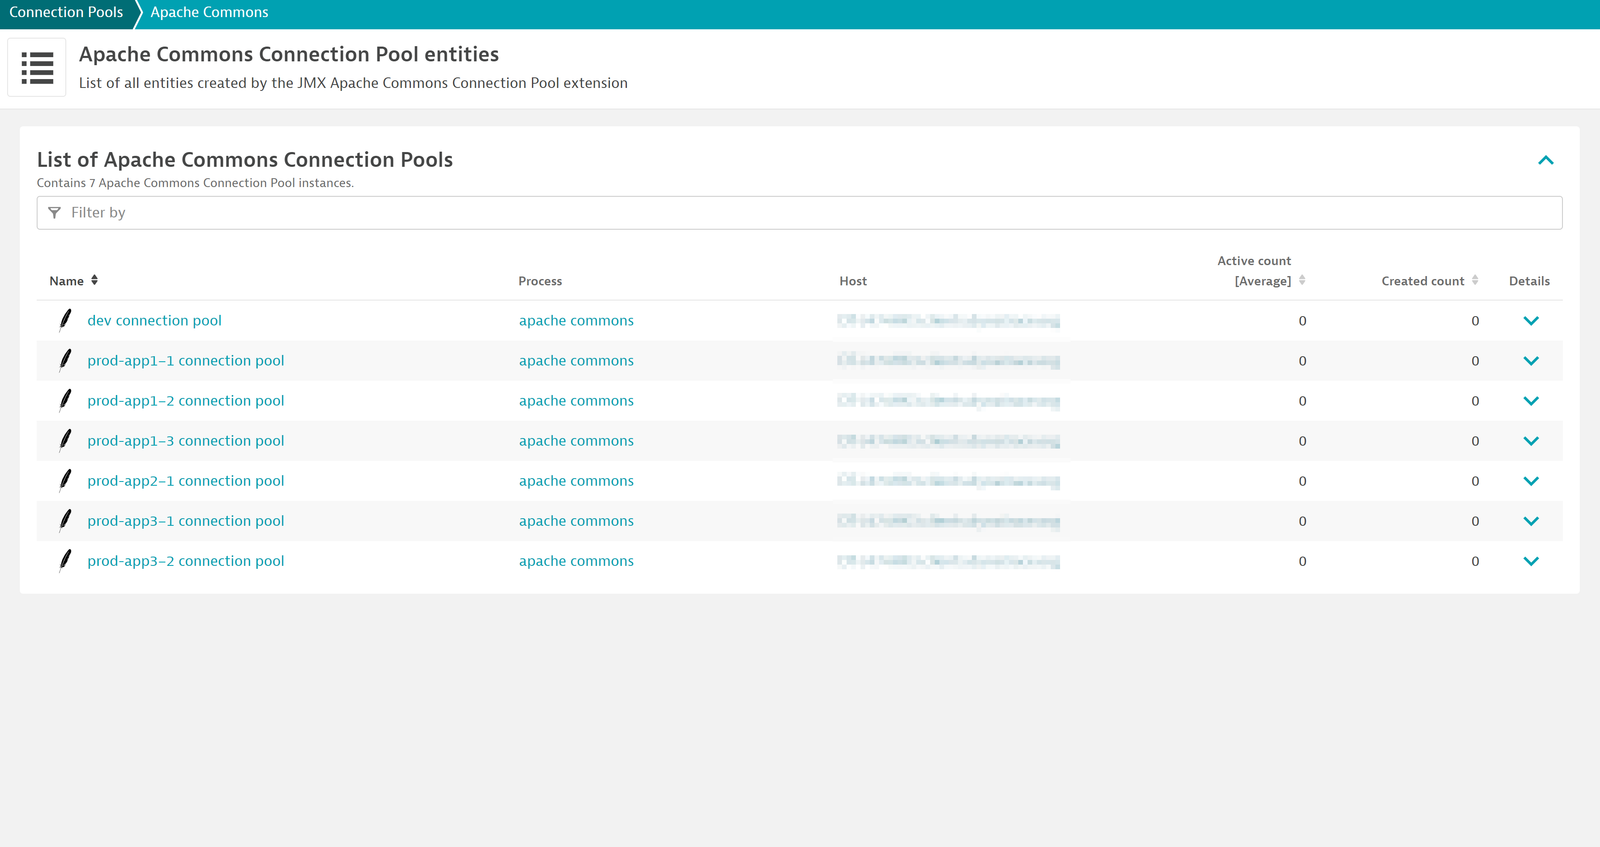Expand details for prod-app3-2 connection pool
Image resolution: width=1600 pixels, height=847 pixels.
tap(1530, 561)
